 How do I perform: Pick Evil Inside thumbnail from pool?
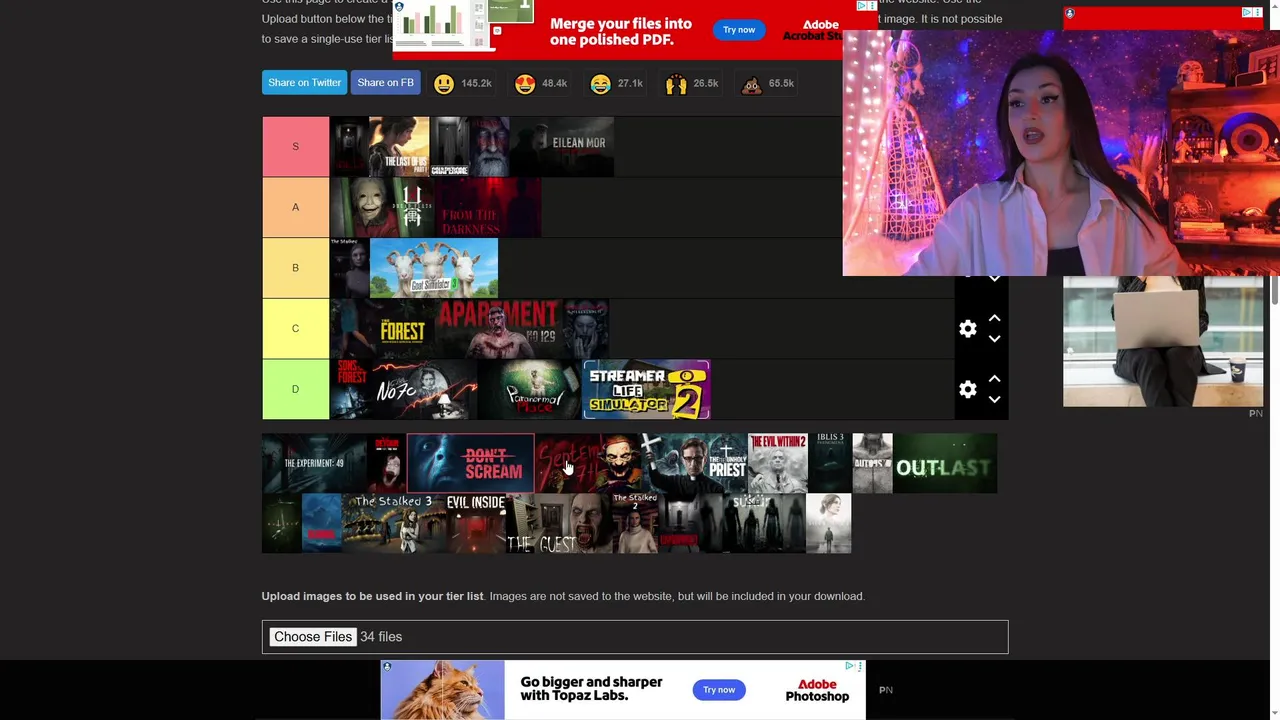(x=475, y=523)
